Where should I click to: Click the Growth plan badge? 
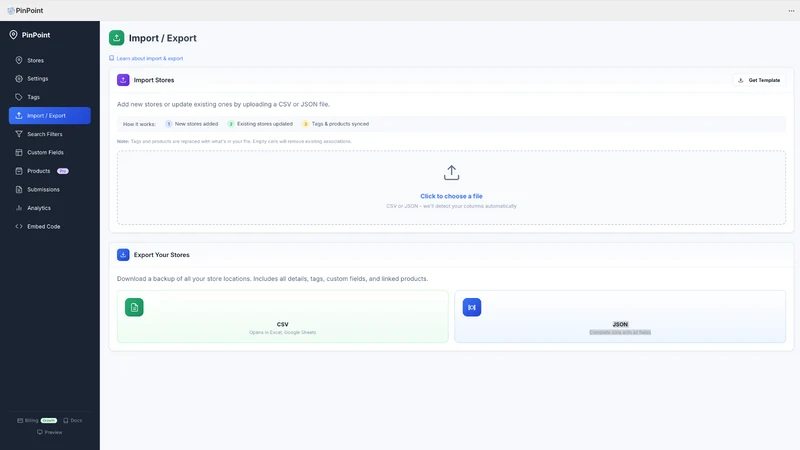pyautogui.click(x=49, y=420)
